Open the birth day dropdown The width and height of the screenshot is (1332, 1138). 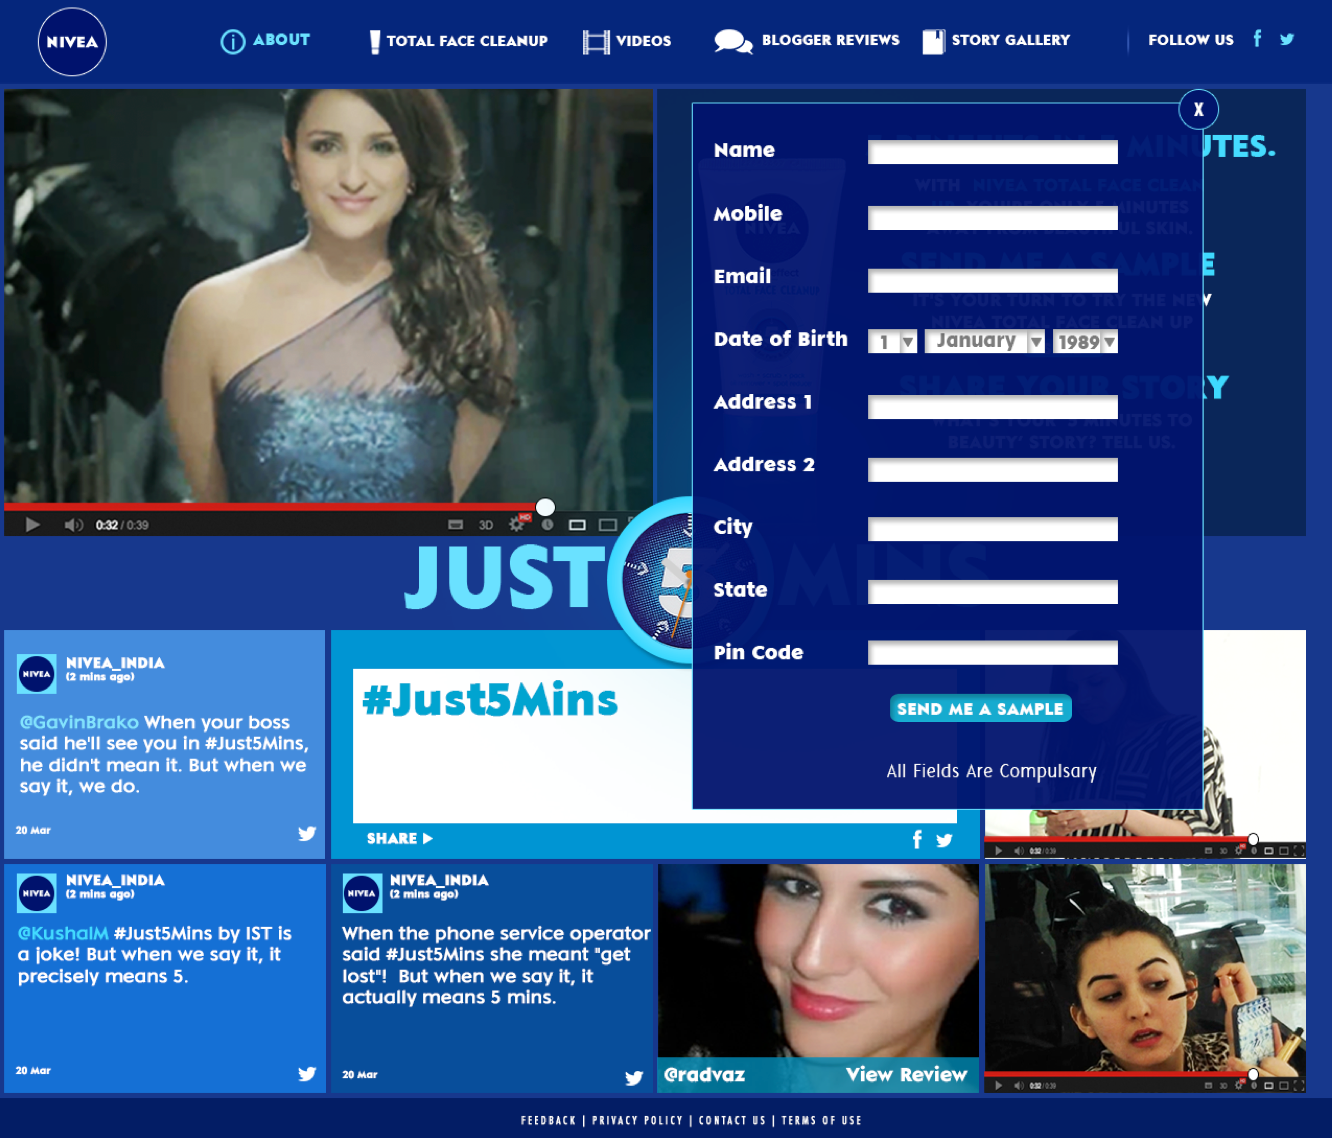pos(892,342)
